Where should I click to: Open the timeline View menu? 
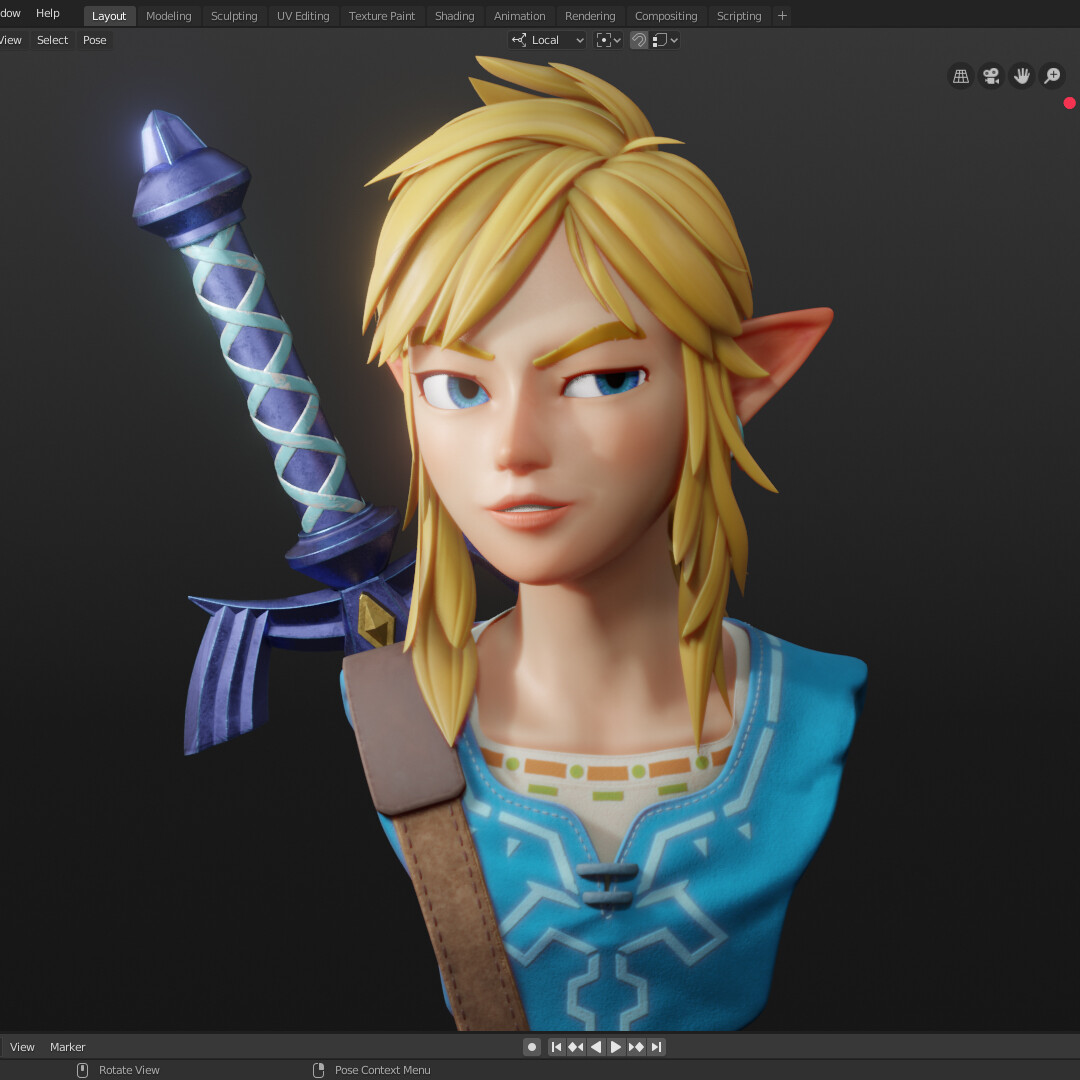point(22,1047)
